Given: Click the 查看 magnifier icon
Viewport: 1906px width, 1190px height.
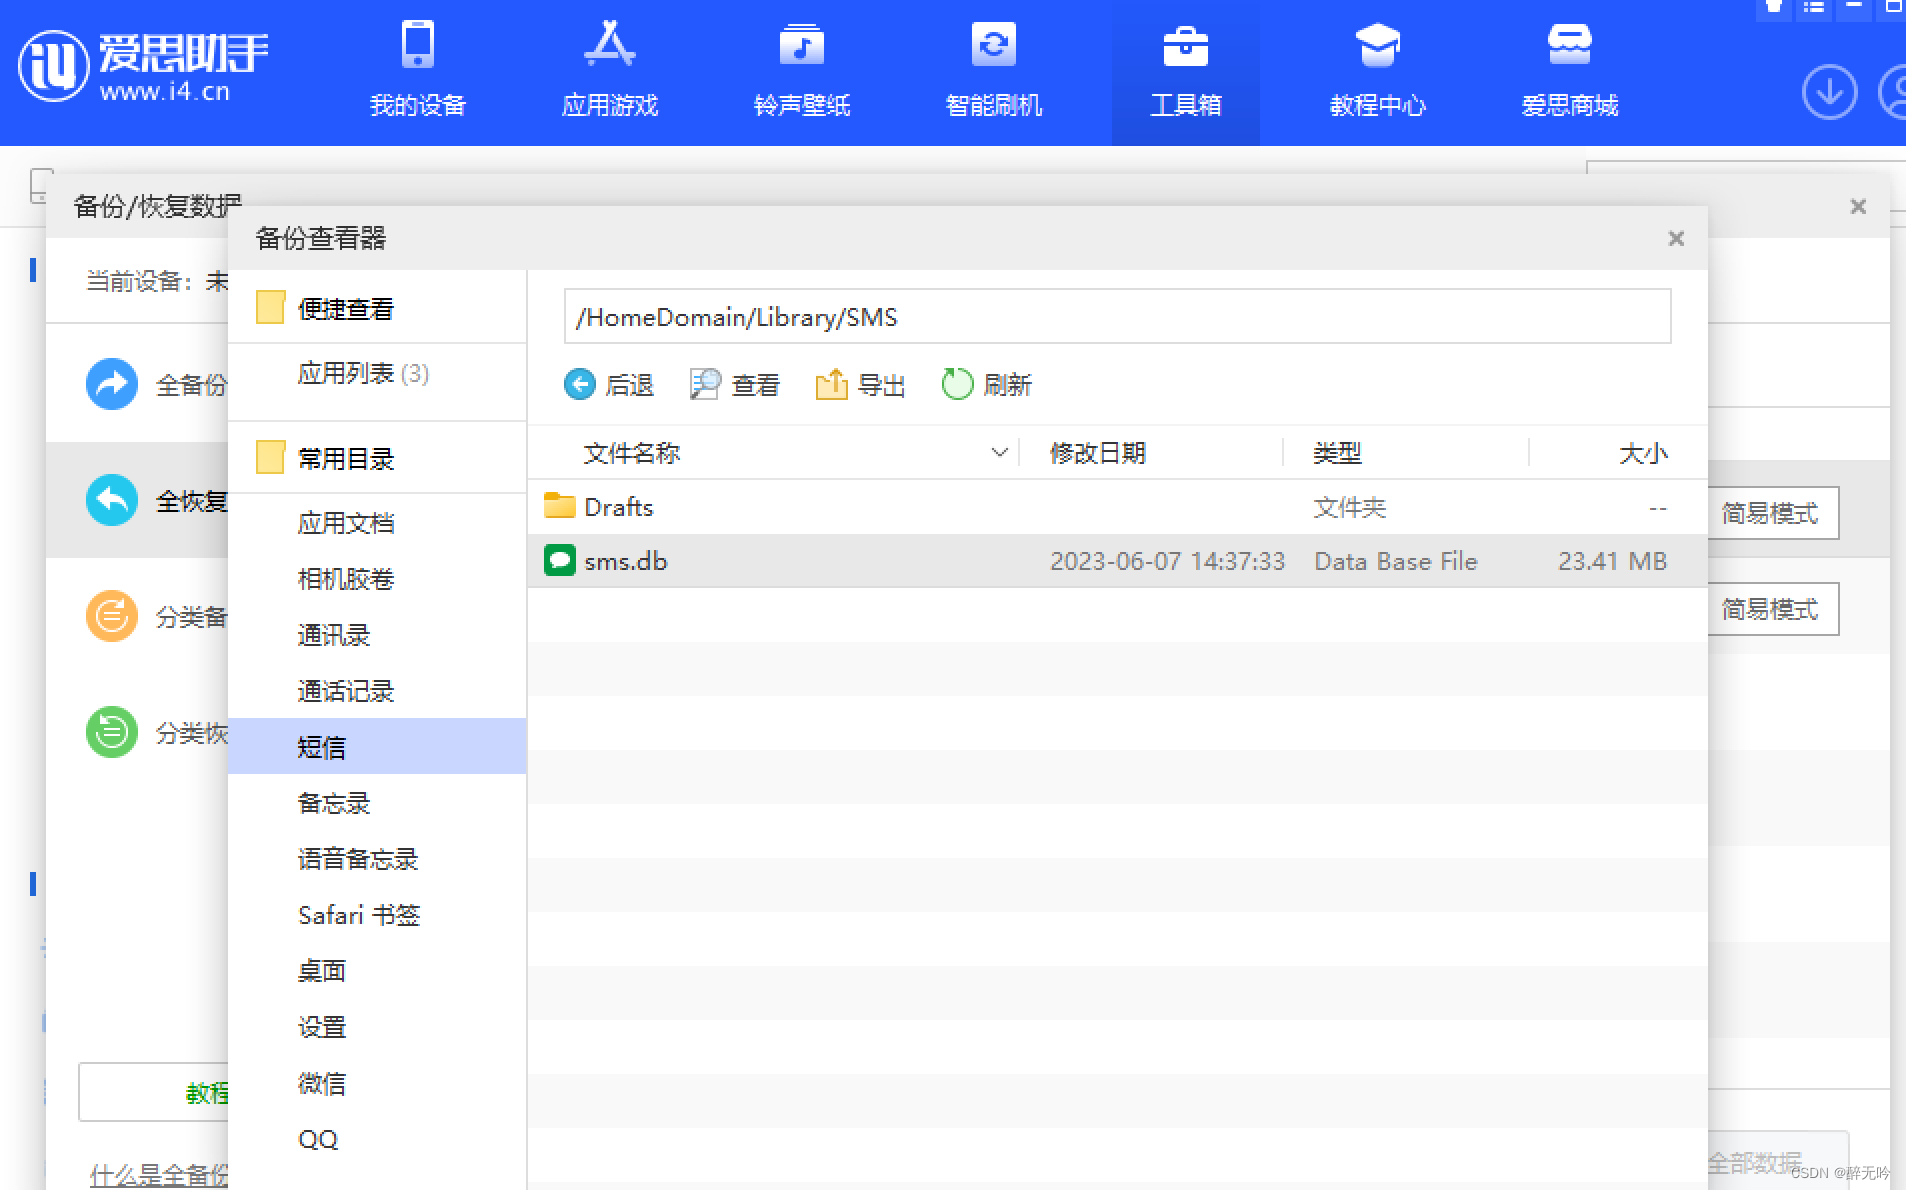Looking at the screenshot, I should pos(705,384).
